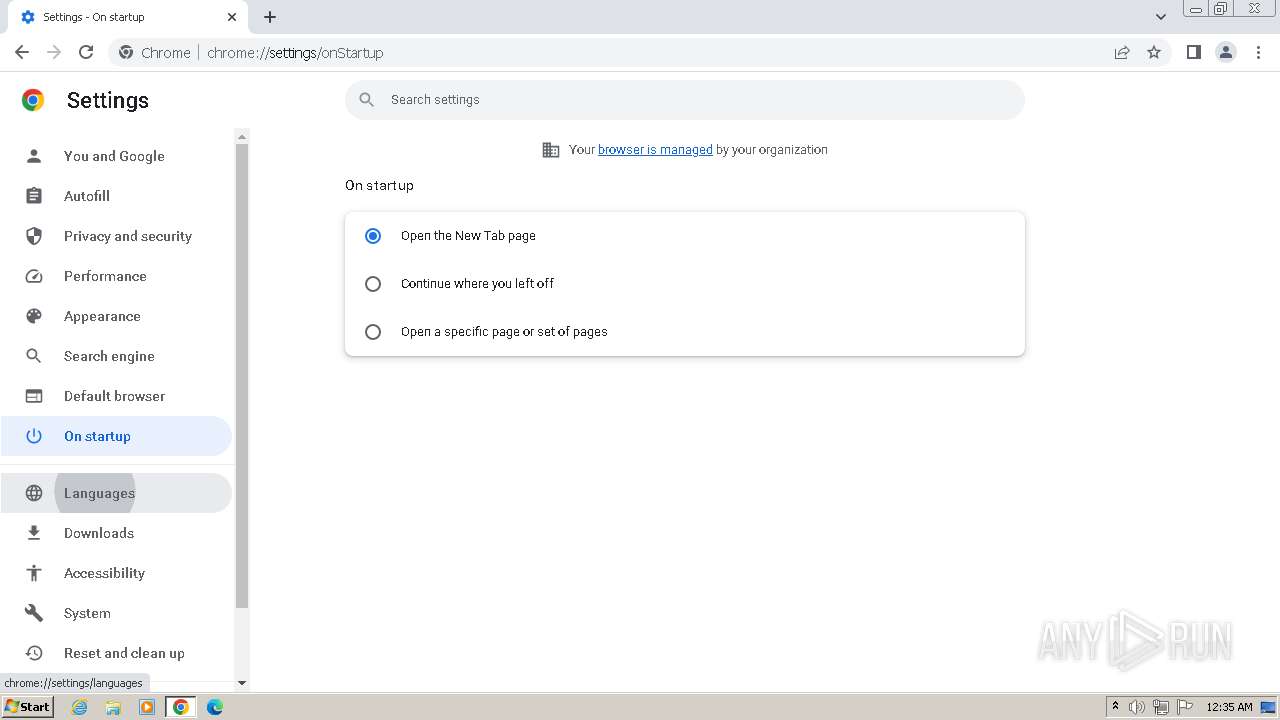
Task: Focus the Search settings field
Action: 685,100
